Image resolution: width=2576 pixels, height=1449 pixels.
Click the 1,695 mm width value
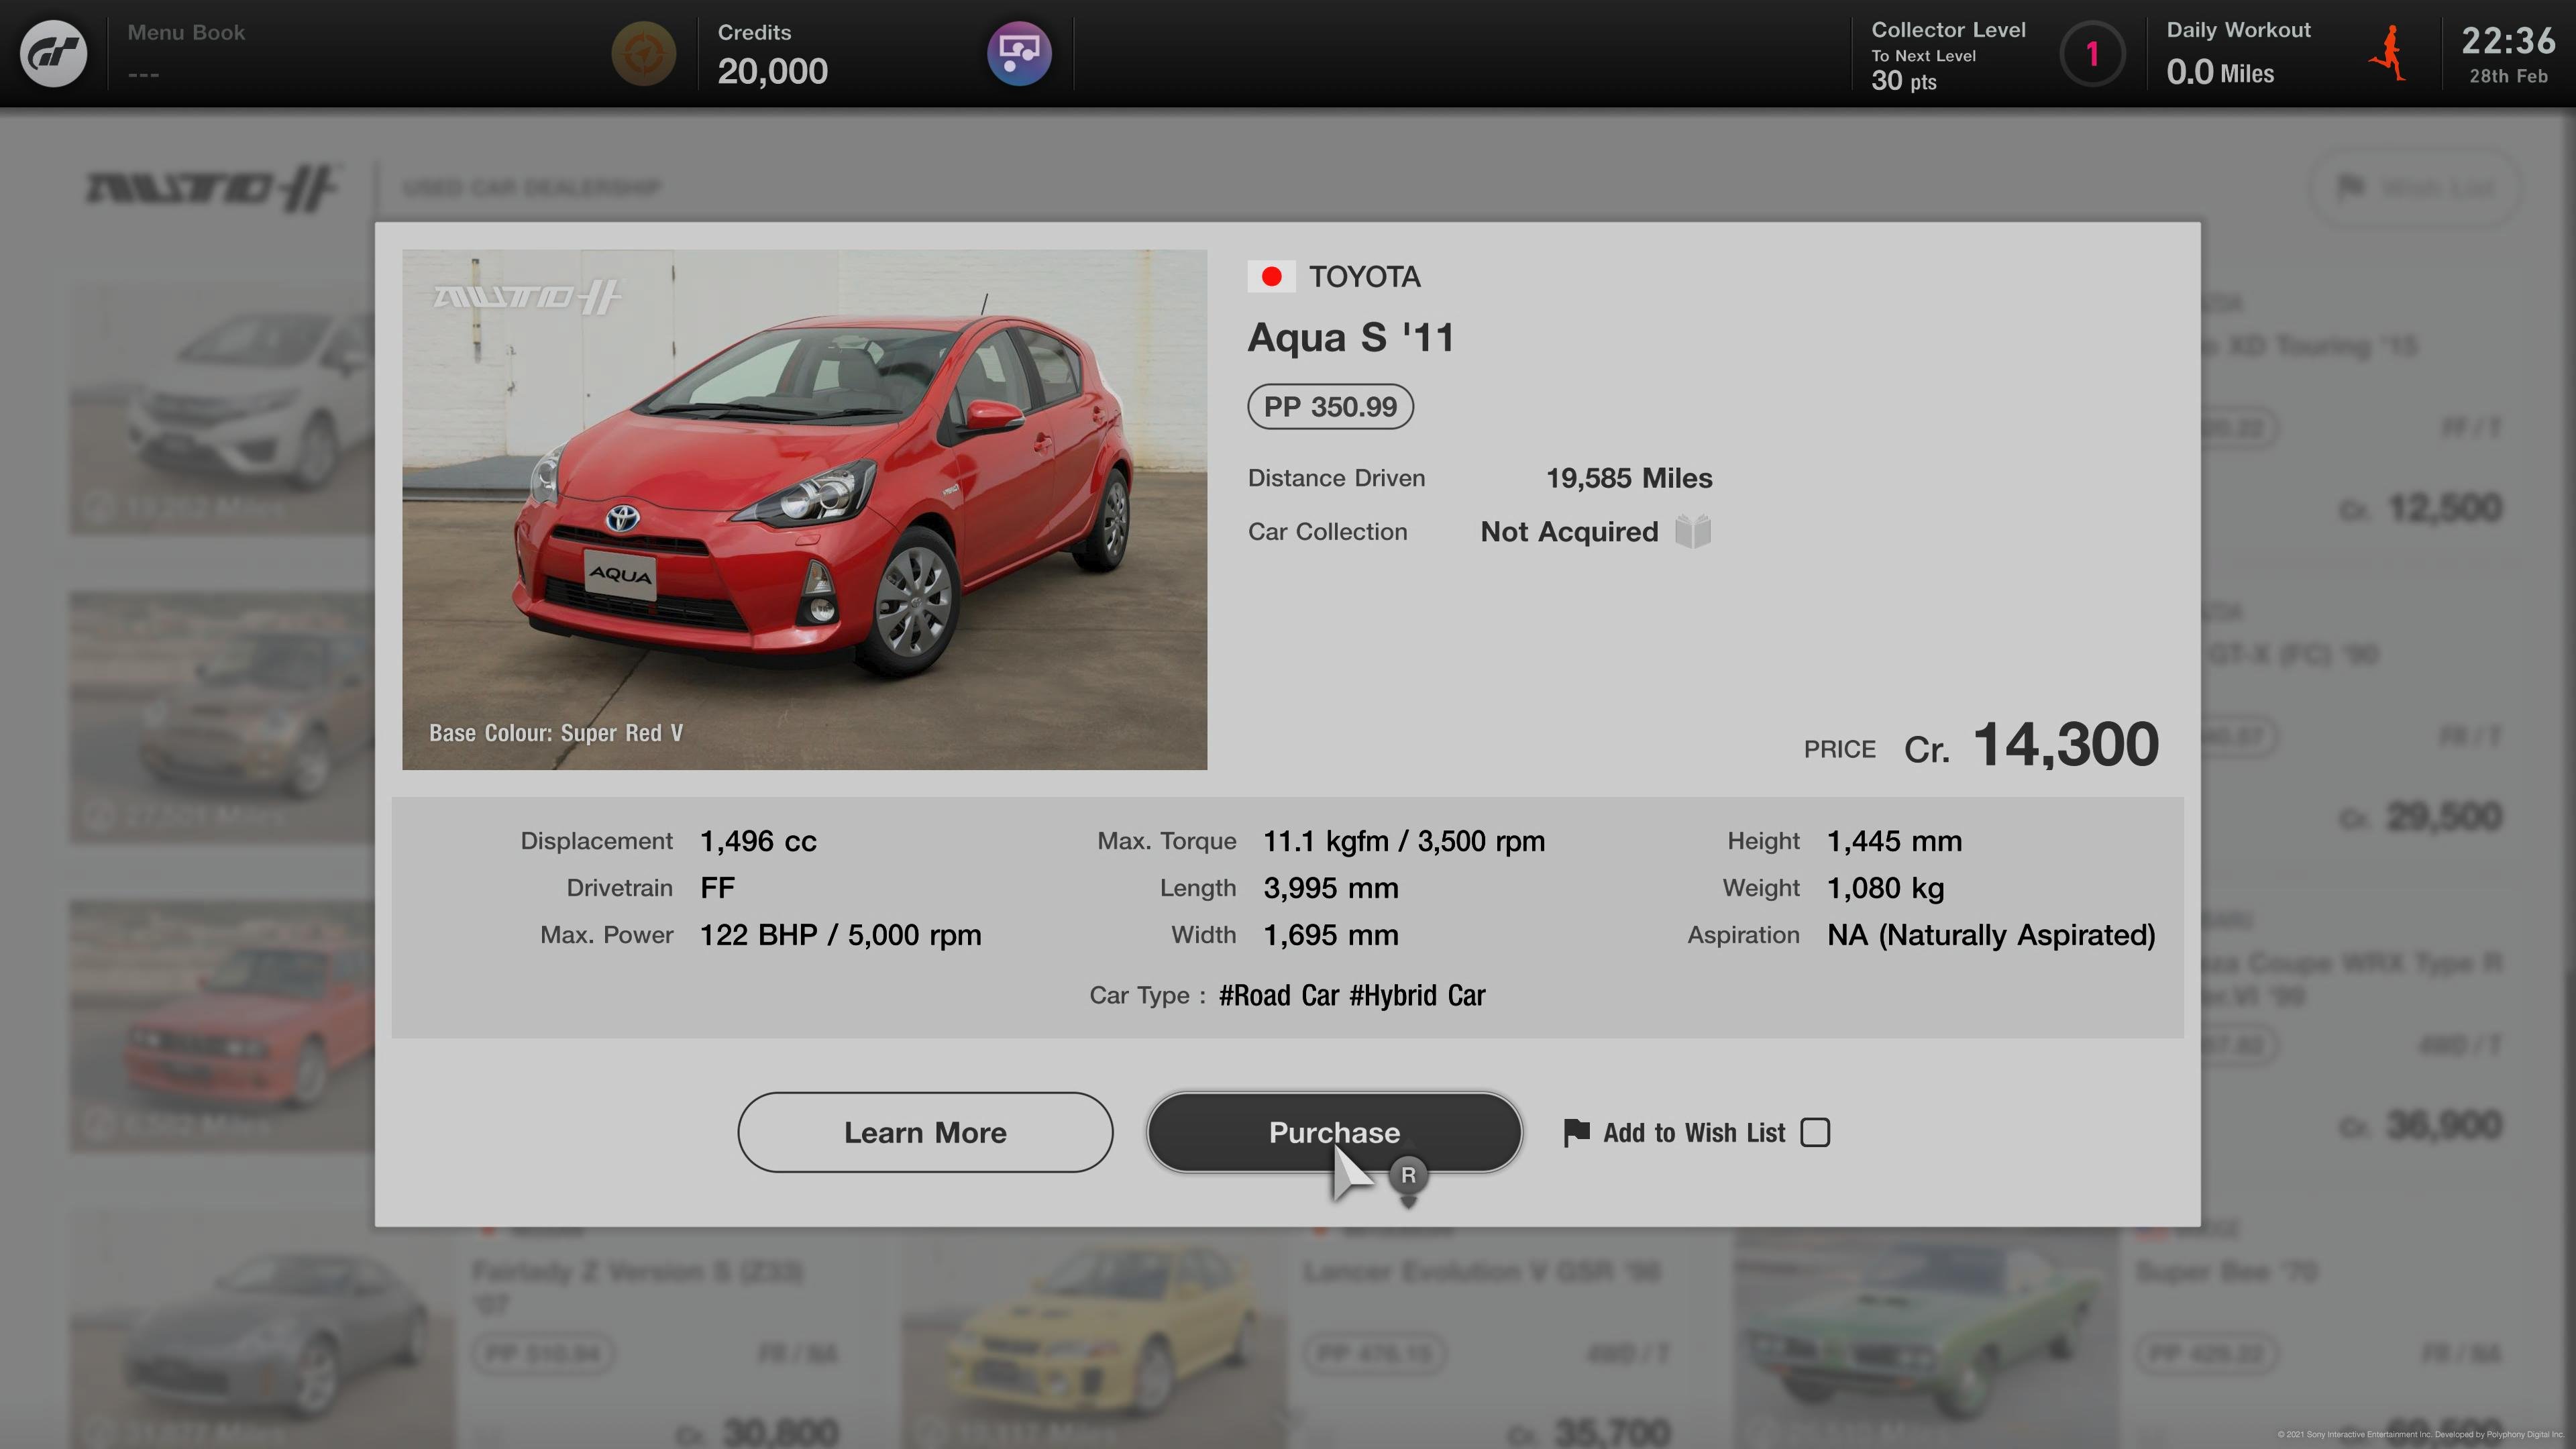1331,935
